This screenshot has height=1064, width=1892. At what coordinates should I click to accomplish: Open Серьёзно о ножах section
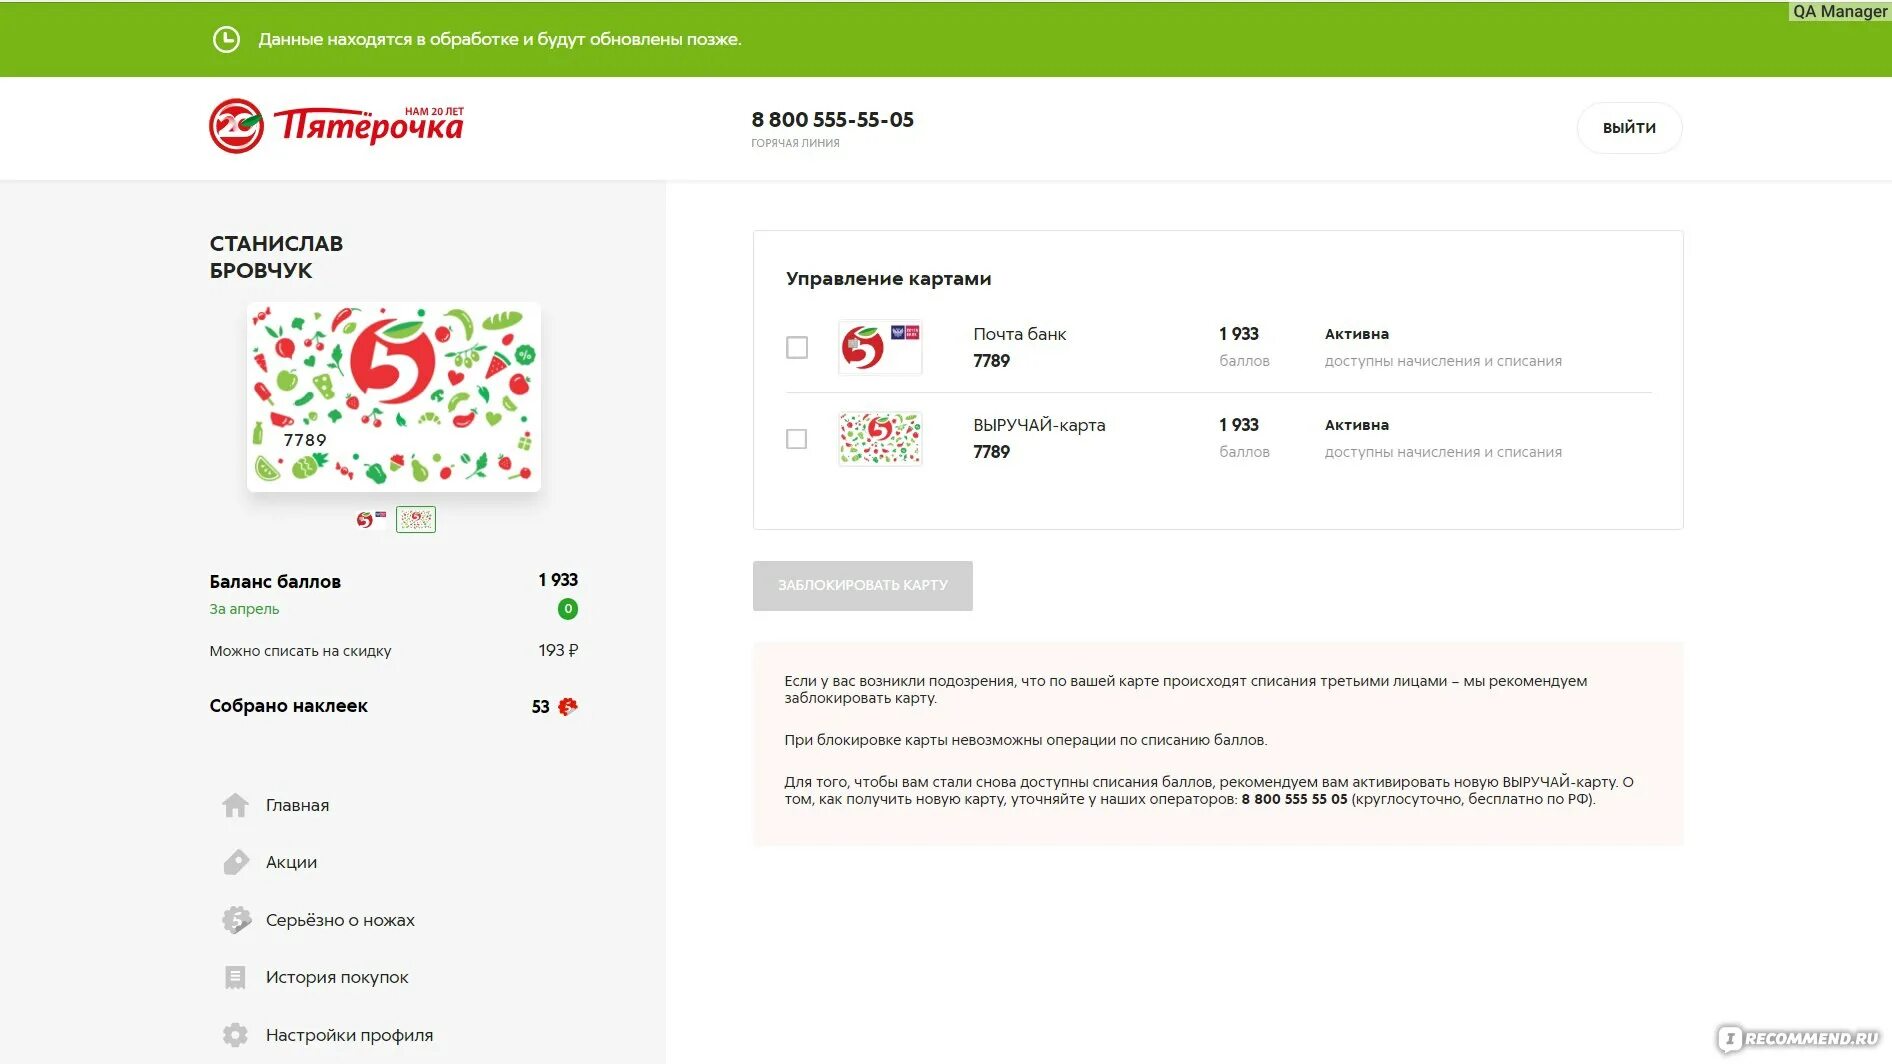[340, 920]
